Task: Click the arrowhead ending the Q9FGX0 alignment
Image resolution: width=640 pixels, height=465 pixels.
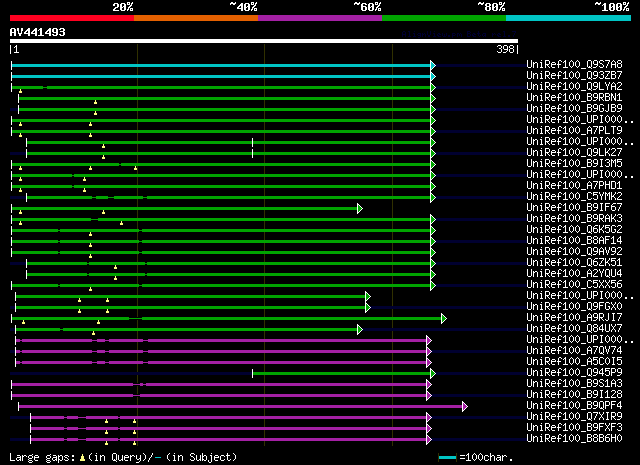Action: click(368, 307)
